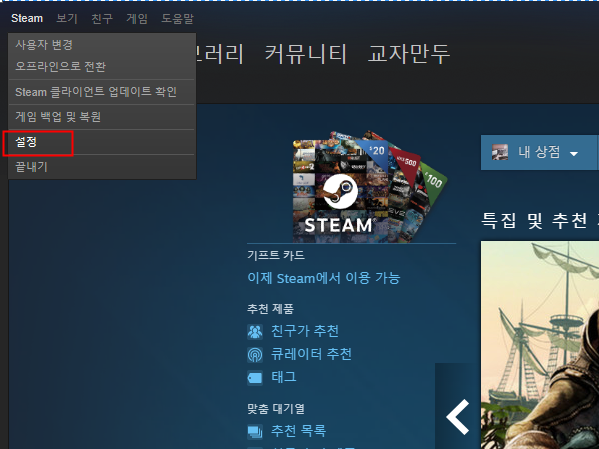The height and width of the screenshot is (449, 599).
Task: Expand the 내 상점 dropdown
Action: click(539, 152)
